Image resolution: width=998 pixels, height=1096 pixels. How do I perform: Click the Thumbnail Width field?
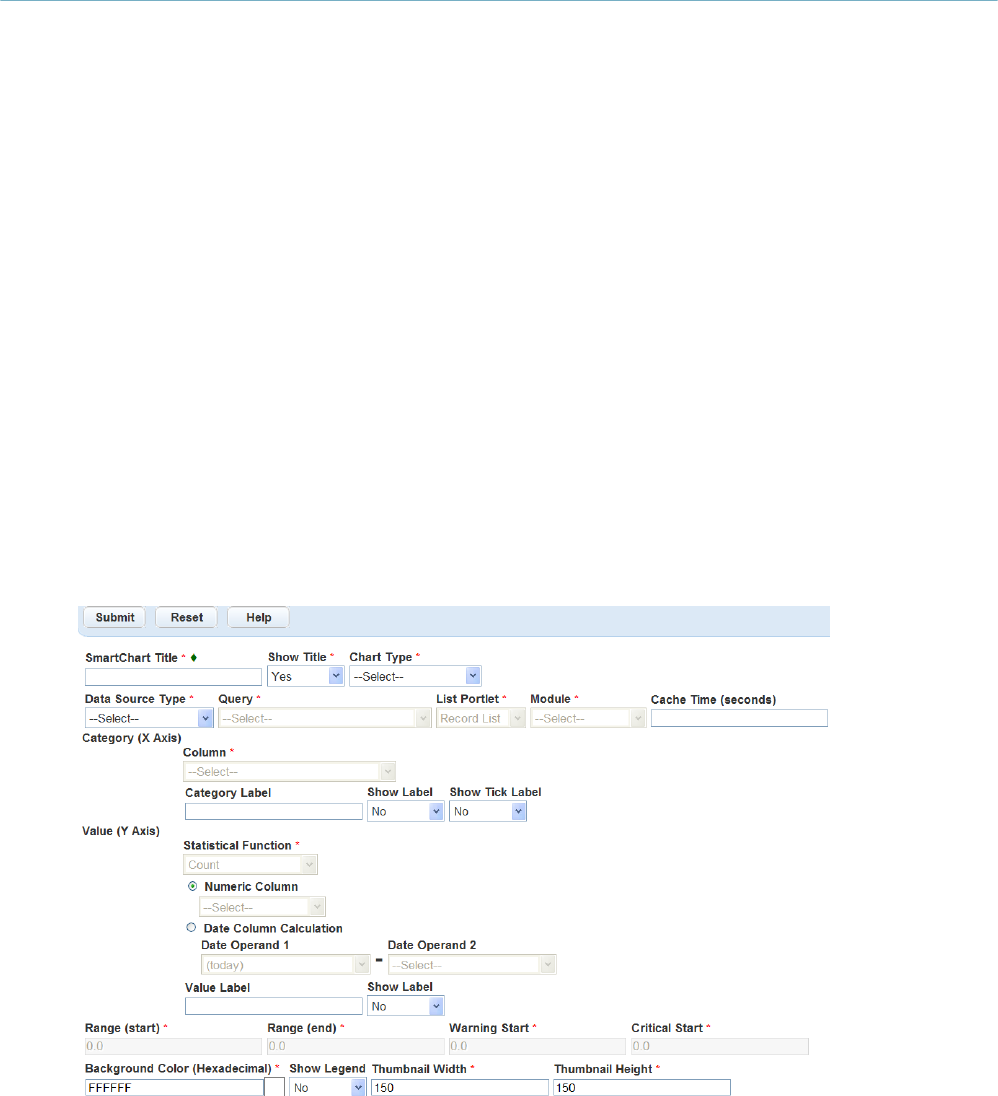tap(460, 1088)
